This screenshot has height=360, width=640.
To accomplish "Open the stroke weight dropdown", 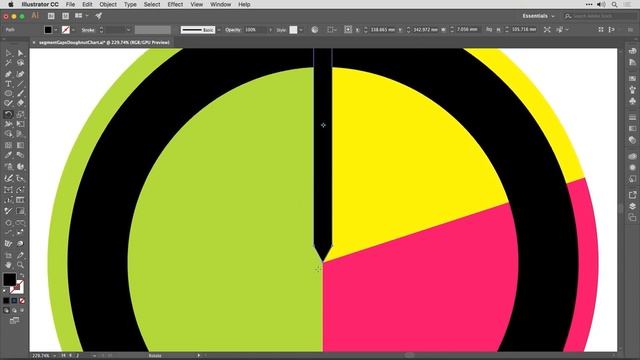I will [128, 30].
